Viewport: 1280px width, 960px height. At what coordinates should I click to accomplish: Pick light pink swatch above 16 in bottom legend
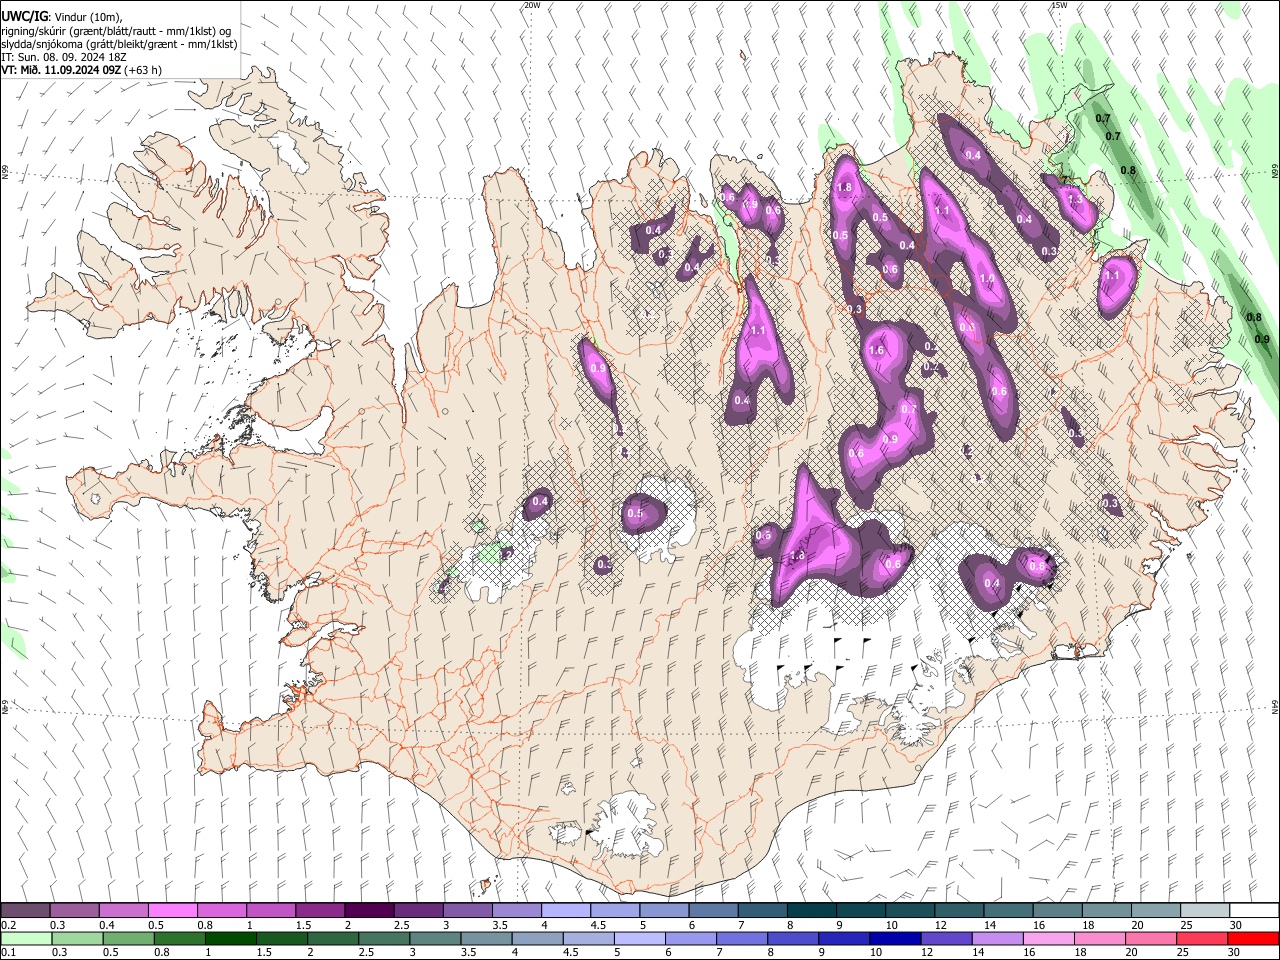point(1048,938)
